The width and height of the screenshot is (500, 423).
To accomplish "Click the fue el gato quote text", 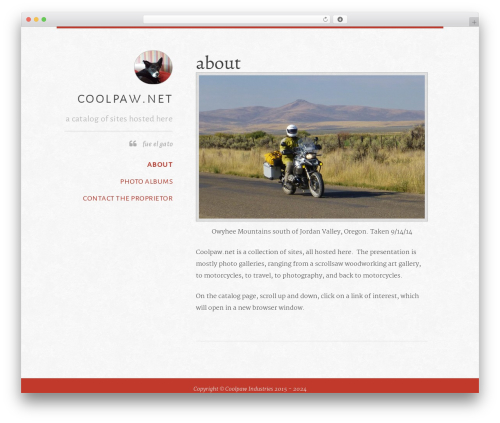I will coord(158,144).
